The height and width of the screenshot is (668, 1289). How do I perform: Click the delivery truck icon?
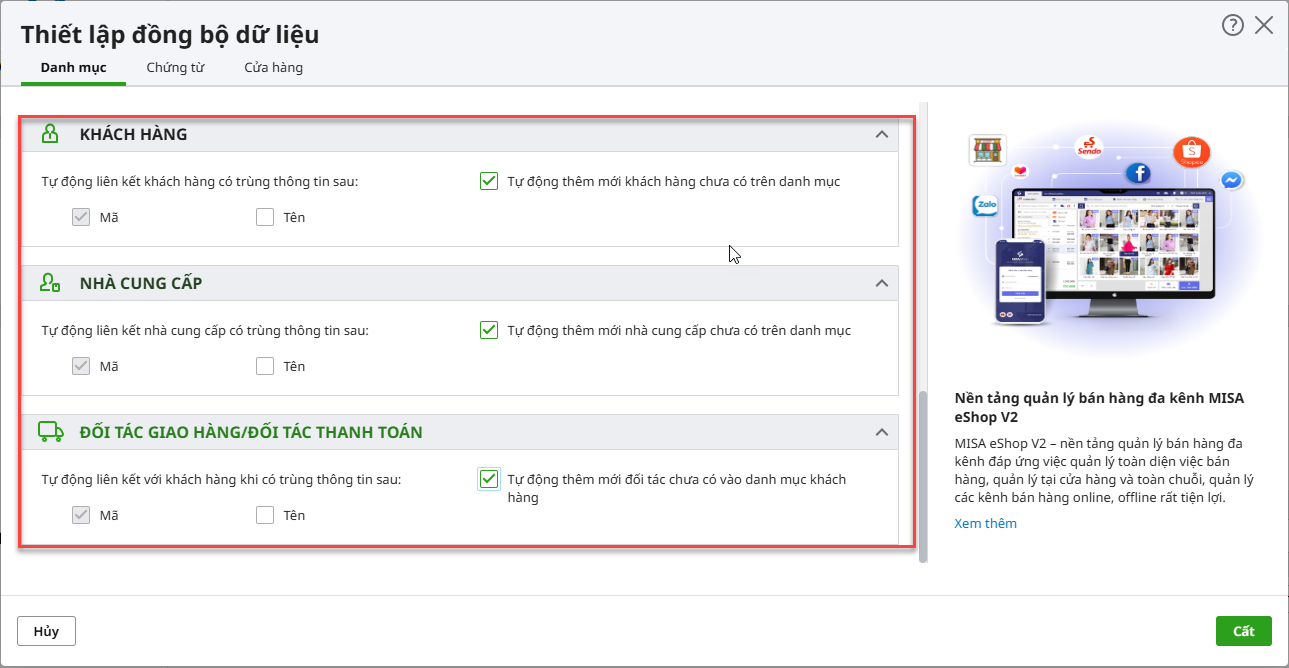(50, 432)
